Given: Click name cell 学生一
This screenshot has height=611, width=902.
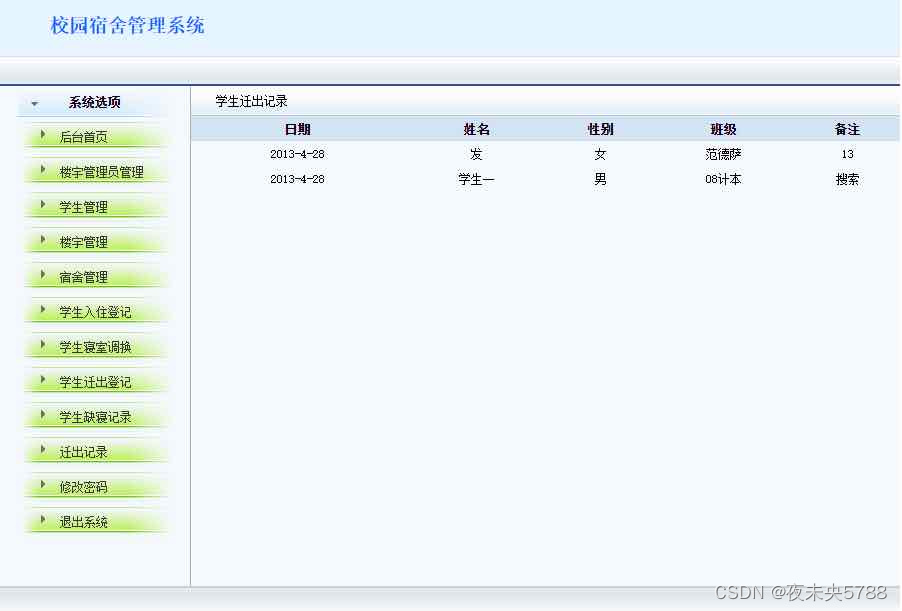Looking at the screenshot, I should [x=476, y=180].
